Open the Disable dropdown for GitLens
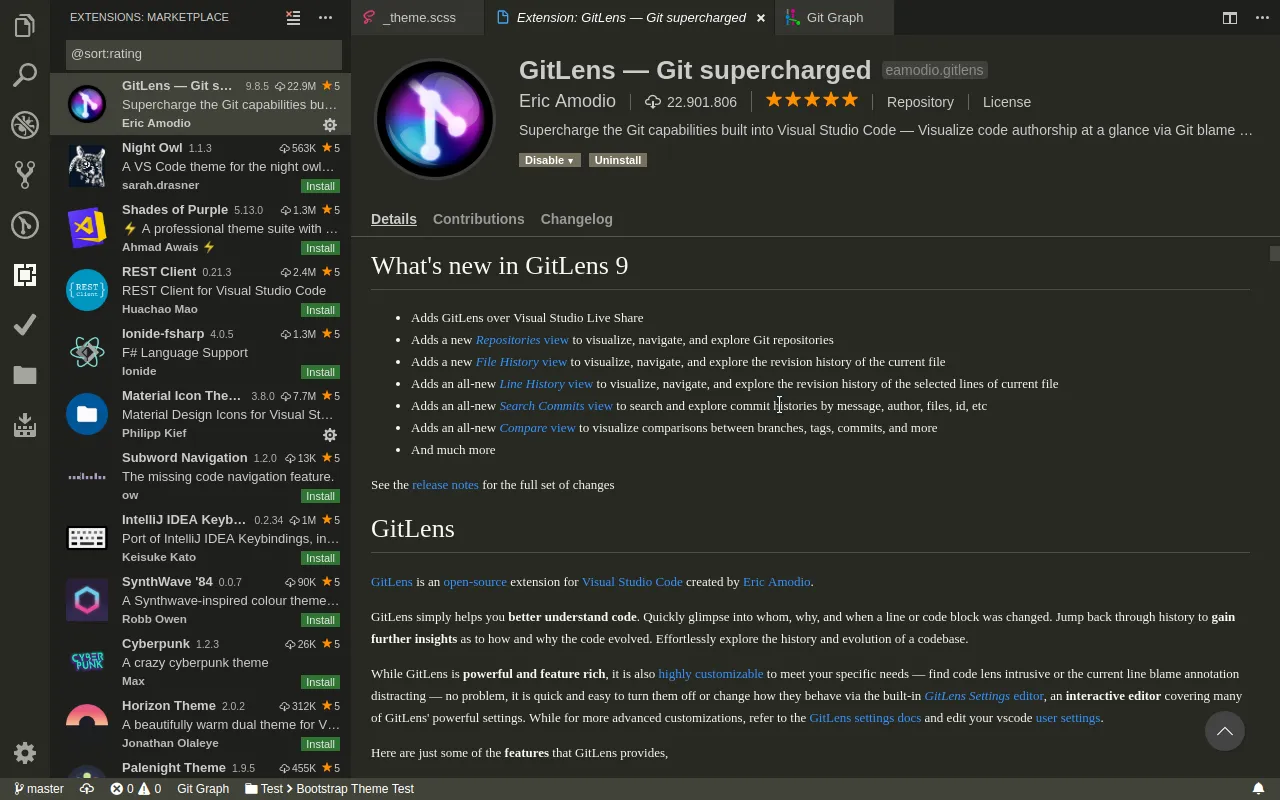The width and height of the screenshot is (1280, 800). tap(549, 160)
